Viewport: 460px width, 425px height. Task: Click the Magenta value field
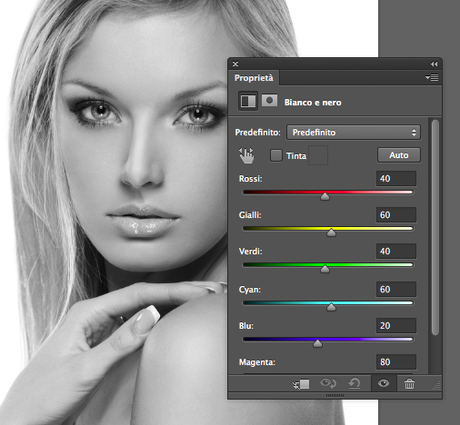coord(396,362)
